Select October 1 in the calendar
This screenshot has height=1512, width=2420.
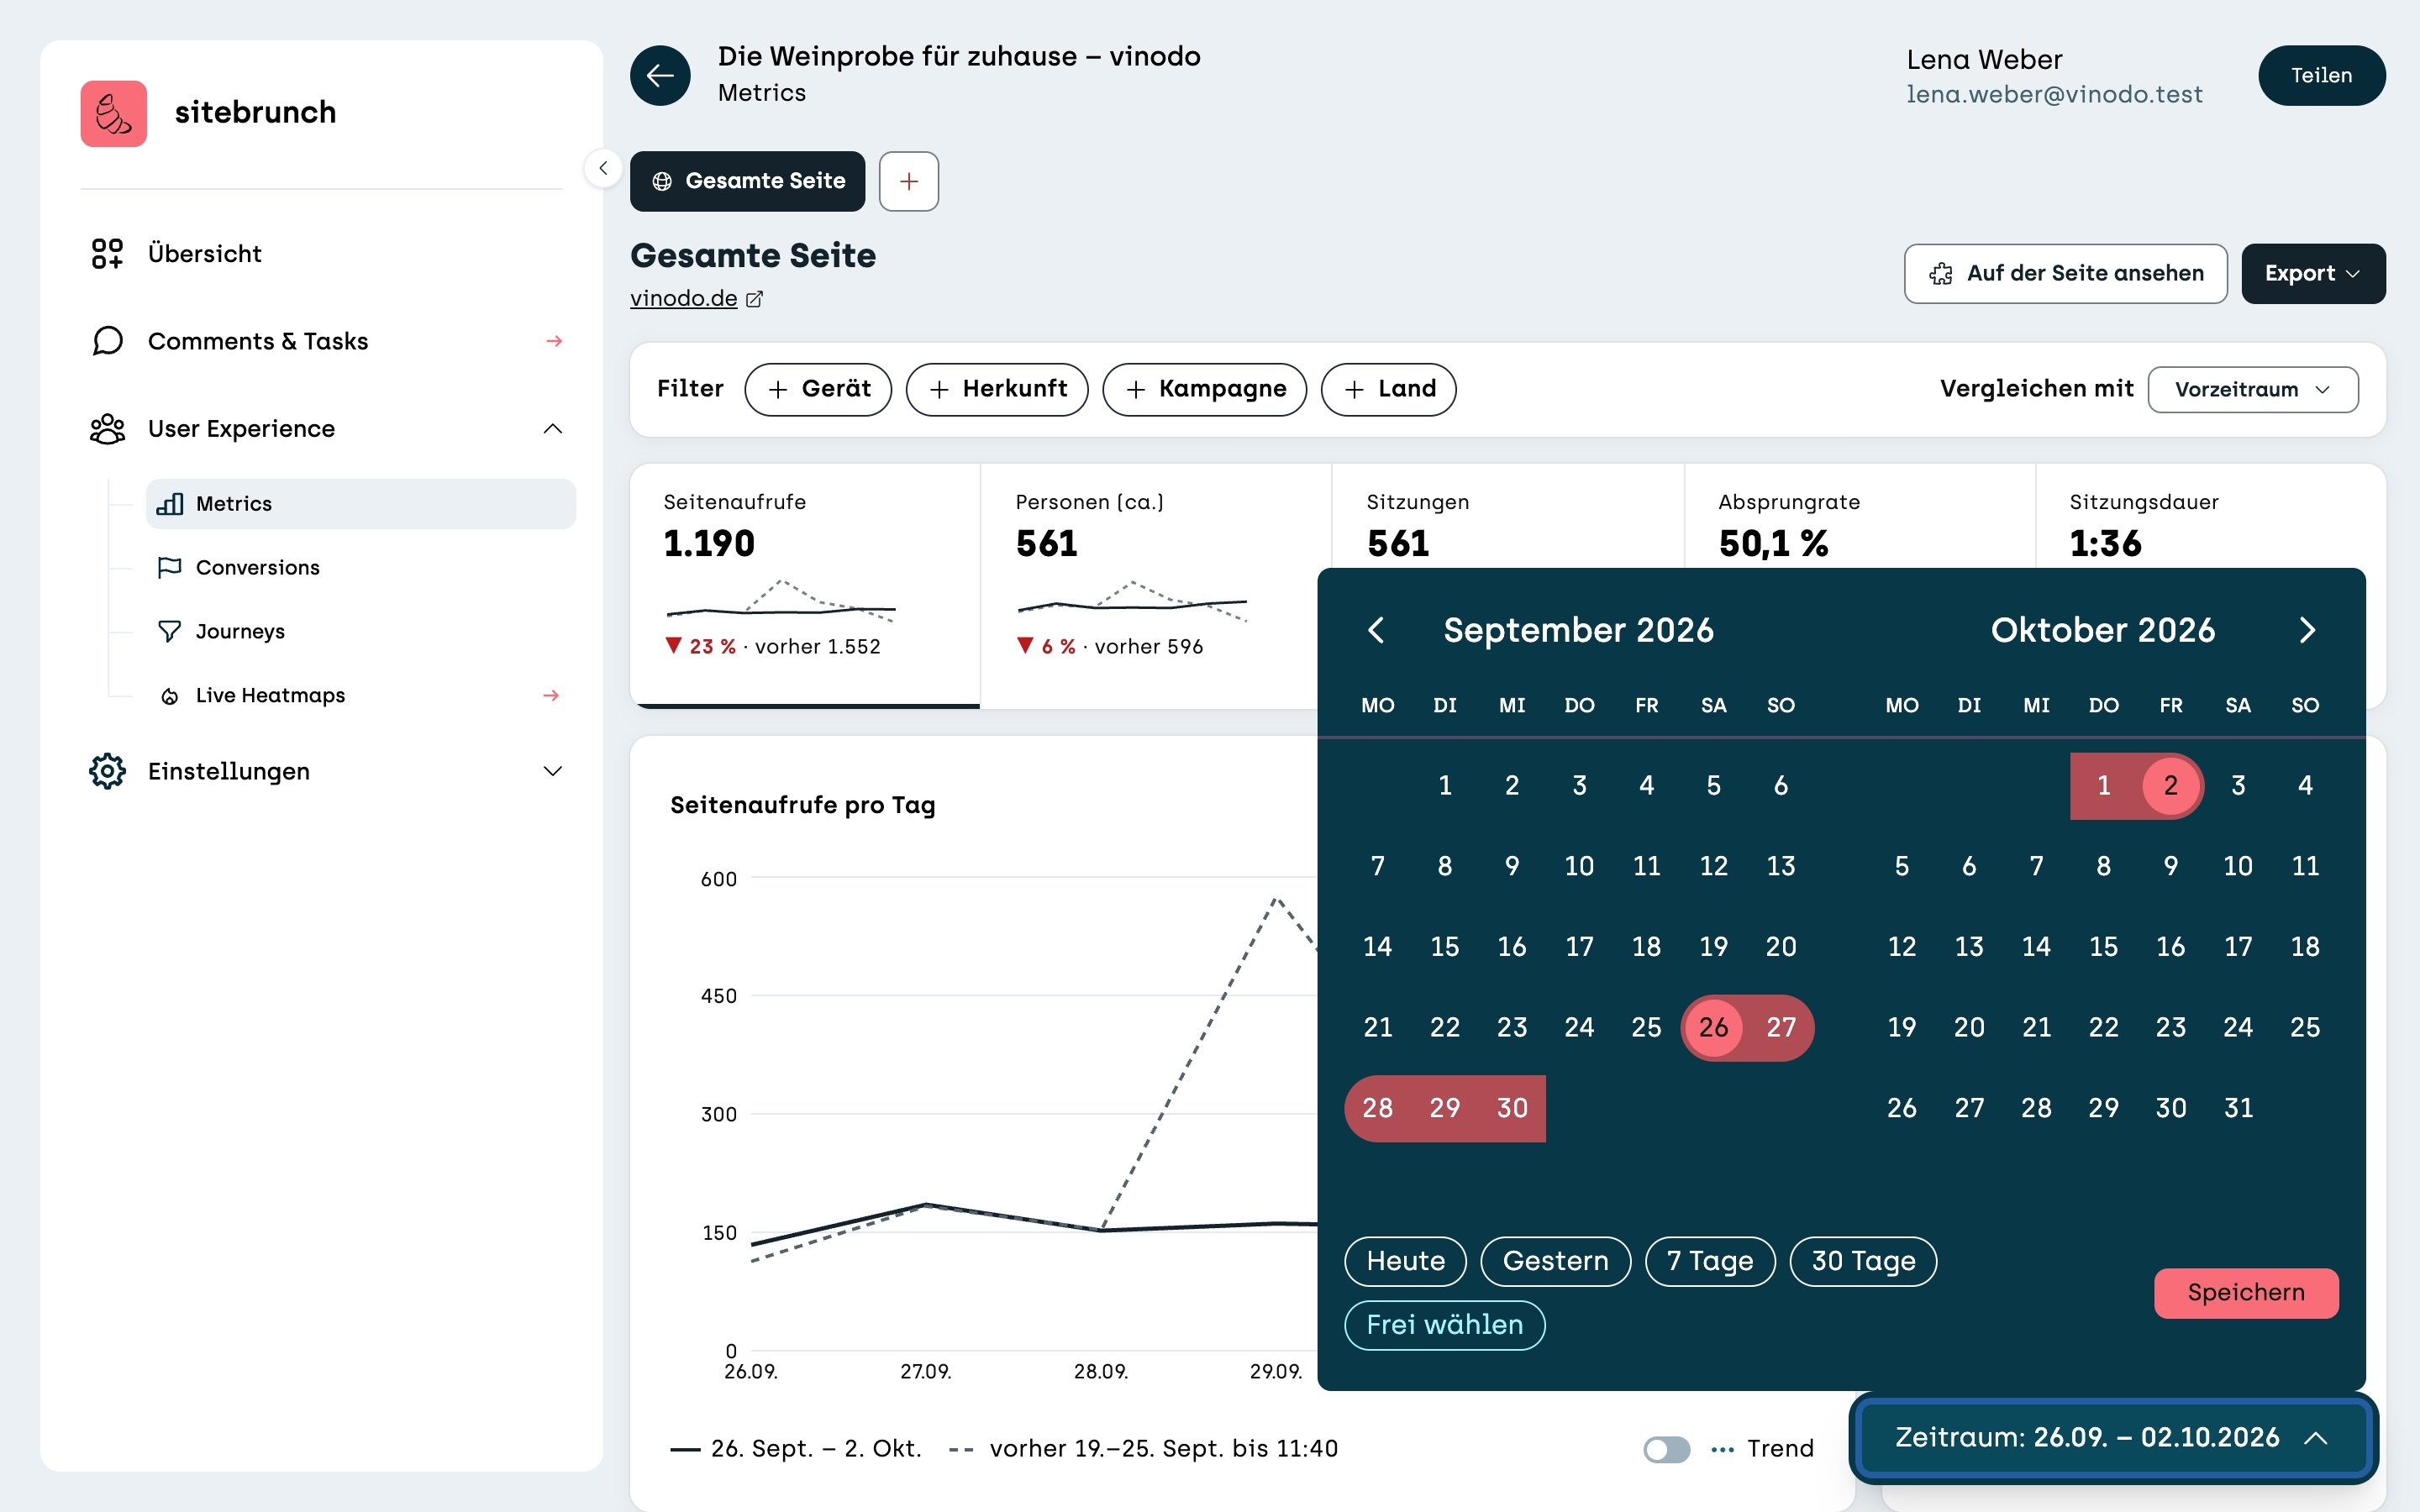tap(2103, 786)
